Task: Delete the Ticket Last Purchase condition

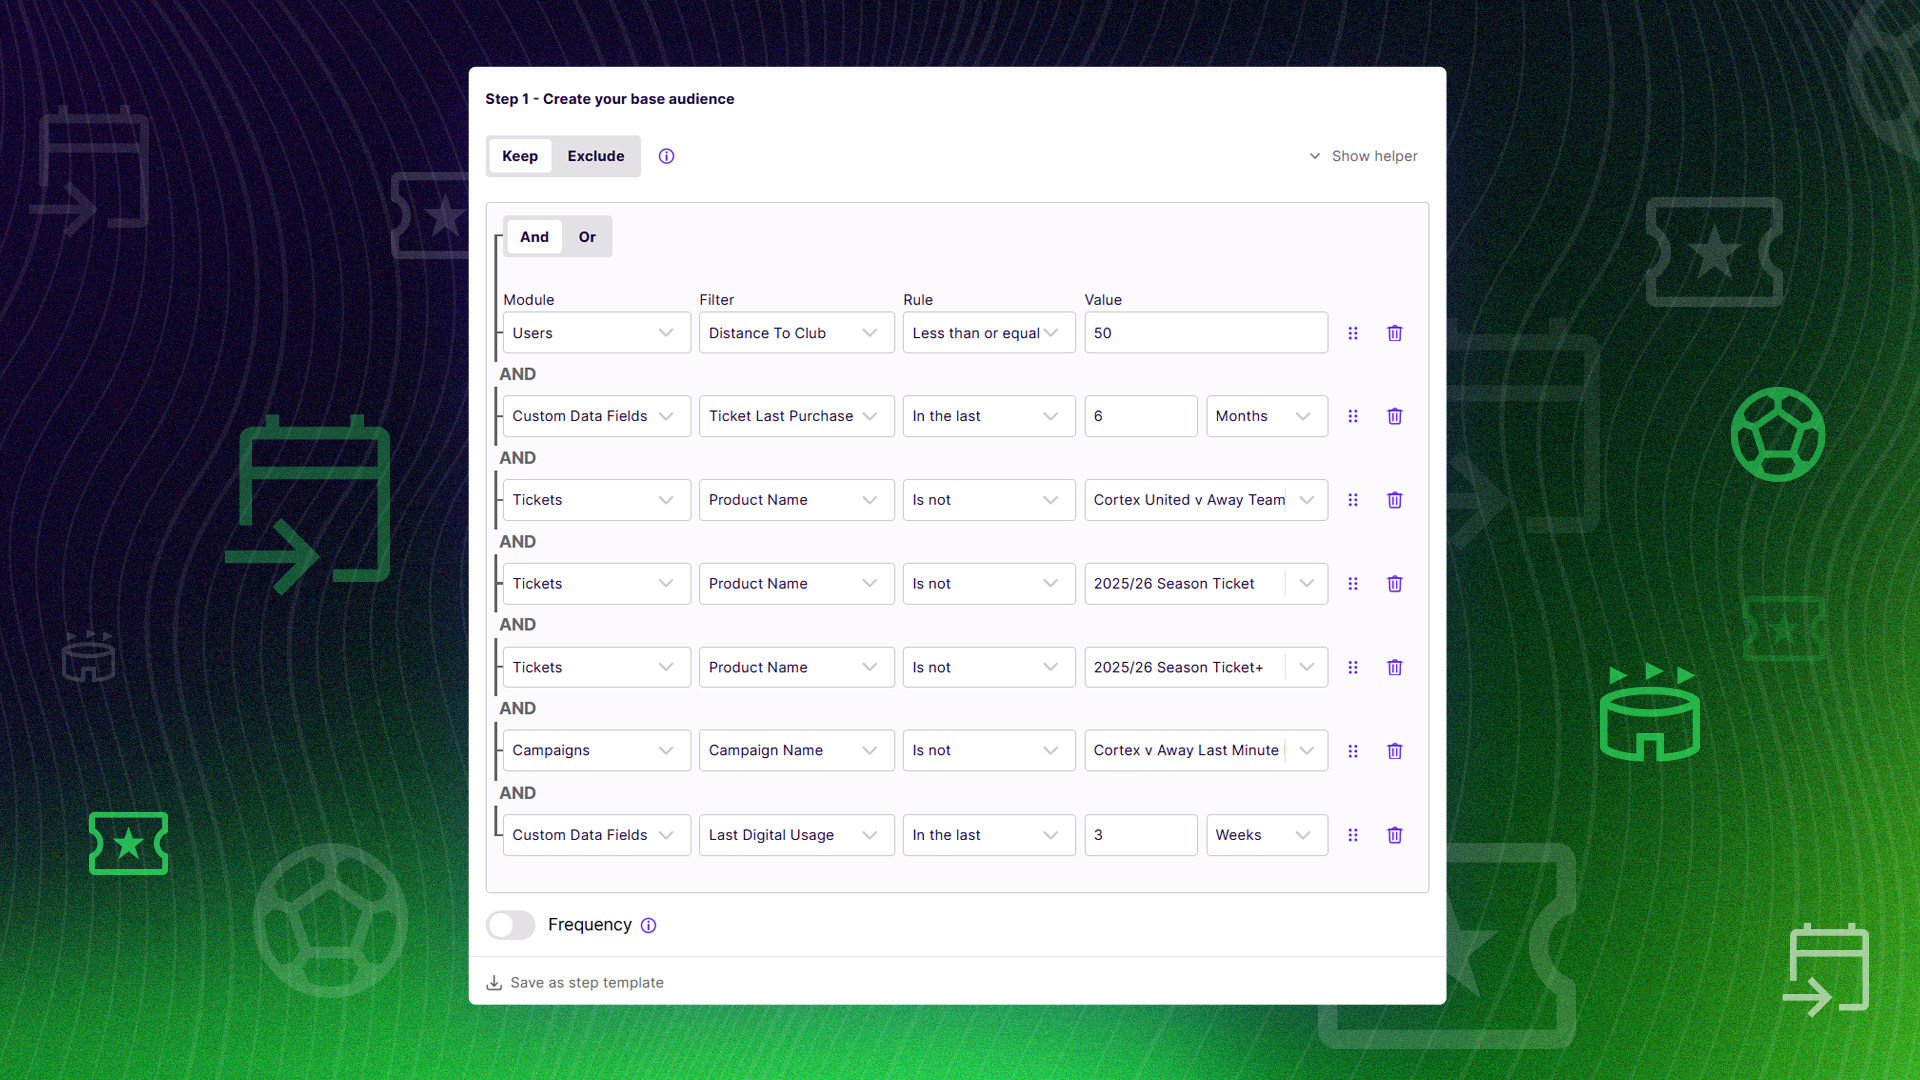Action: 1395,416
